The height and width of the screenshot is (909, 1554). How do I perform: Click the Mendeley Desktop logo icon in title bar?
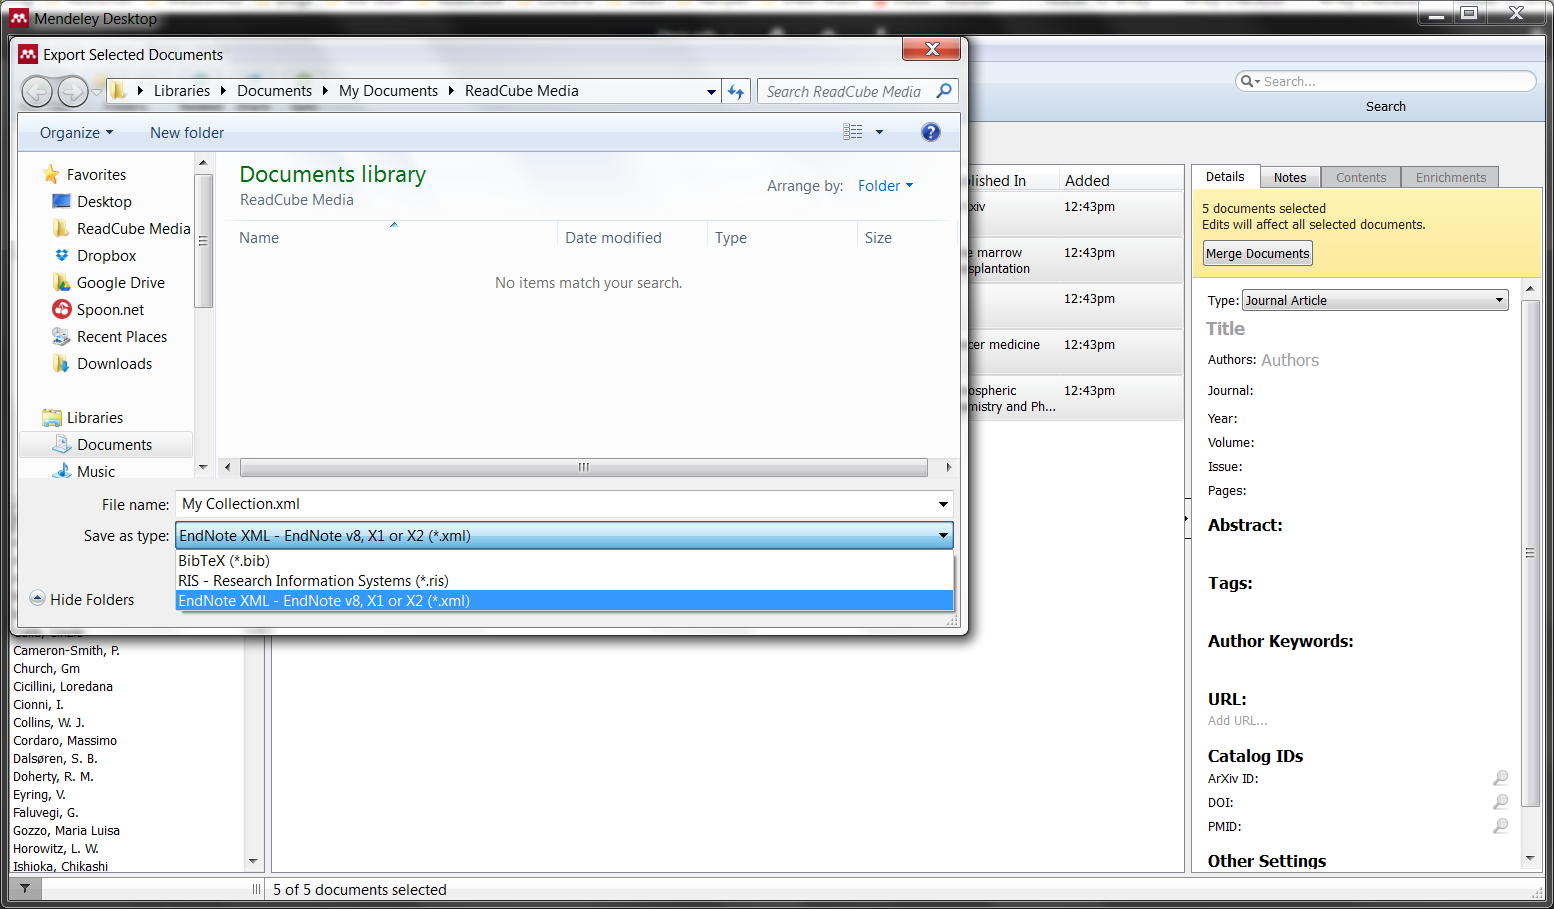[19, 17]
